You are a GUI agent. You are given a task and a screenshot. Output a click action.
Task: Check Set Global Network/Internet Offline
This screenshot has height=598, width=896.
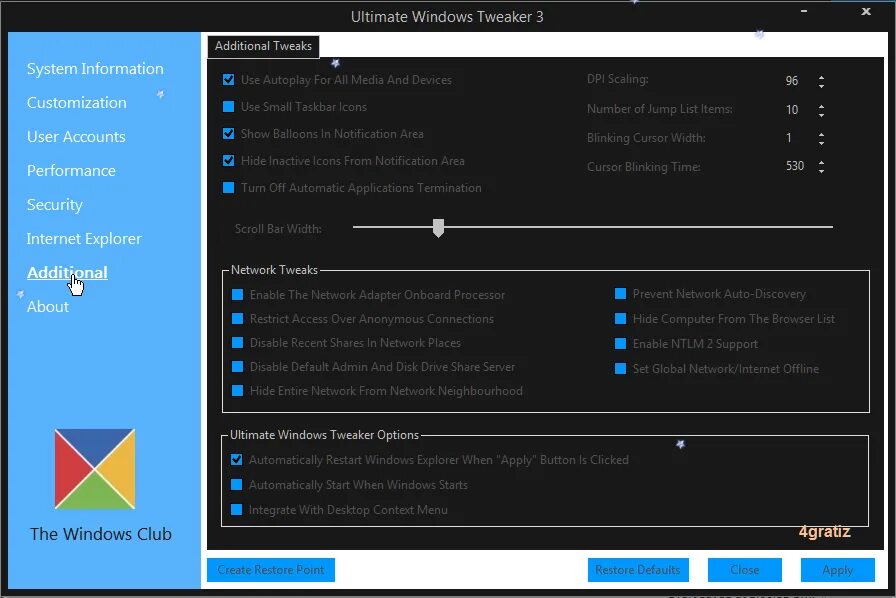(x=620, y=369)
